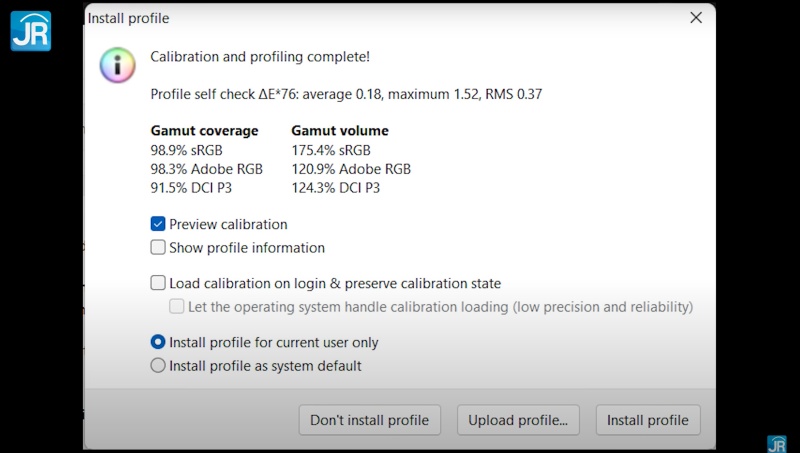Click the Install profile button
800x453 pixels.
click(x=647, y=420)
